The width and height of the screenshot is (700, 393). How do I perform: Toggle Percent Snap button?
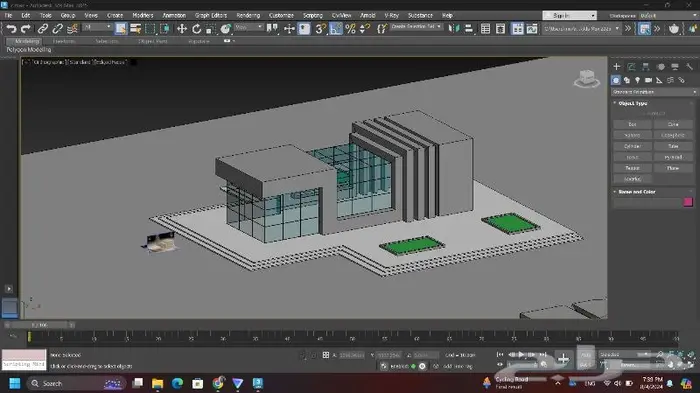pos(350,29)
